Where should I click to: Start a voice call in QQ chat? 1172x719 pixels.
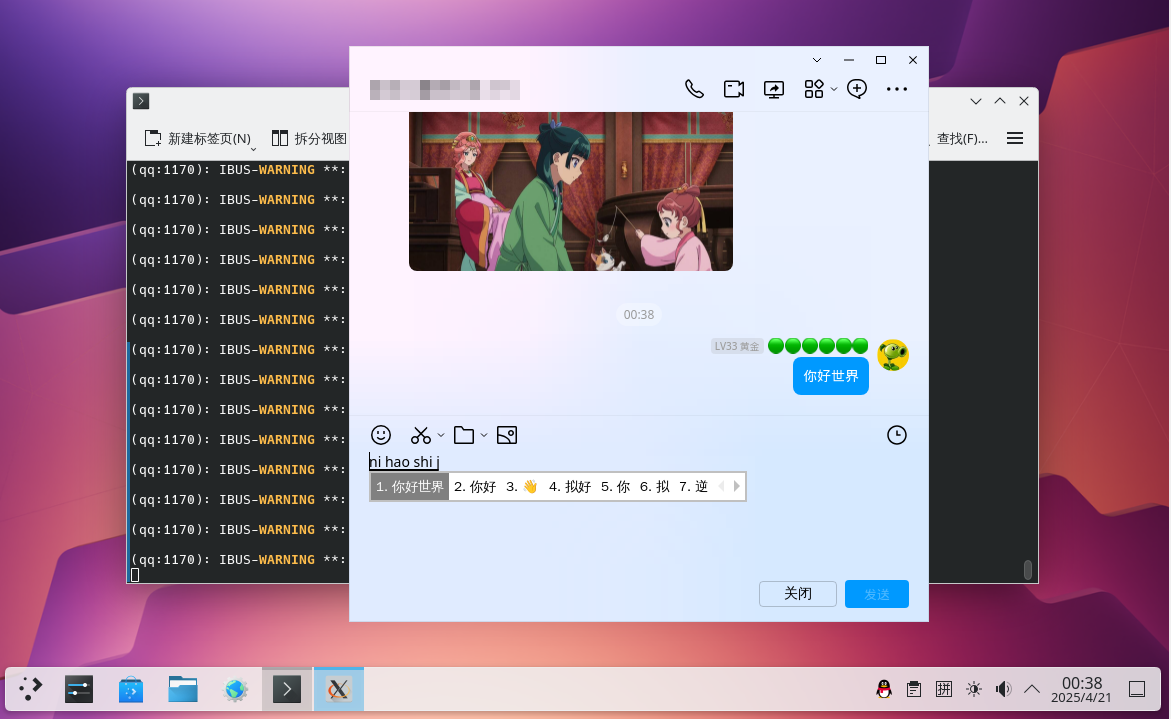pyautogui.click(x=694, y=89)
